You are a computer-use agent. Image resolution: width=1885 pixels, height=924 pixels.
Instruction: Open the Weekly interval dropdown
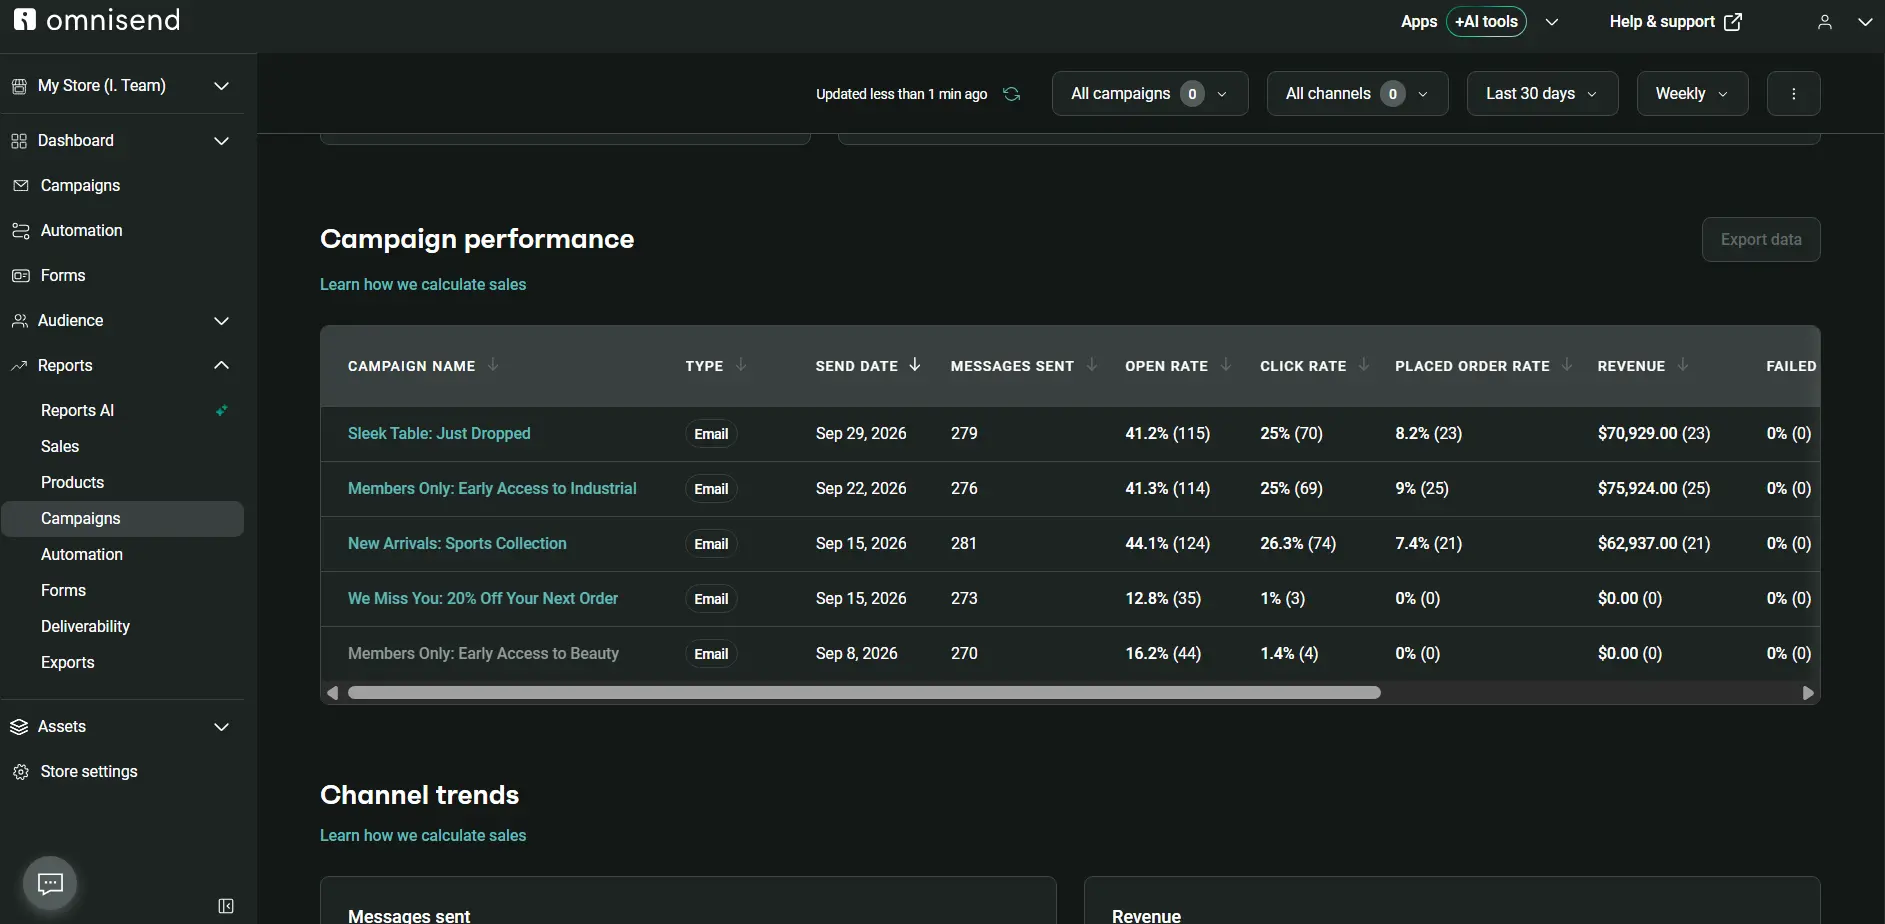(x=1692, y=94)
